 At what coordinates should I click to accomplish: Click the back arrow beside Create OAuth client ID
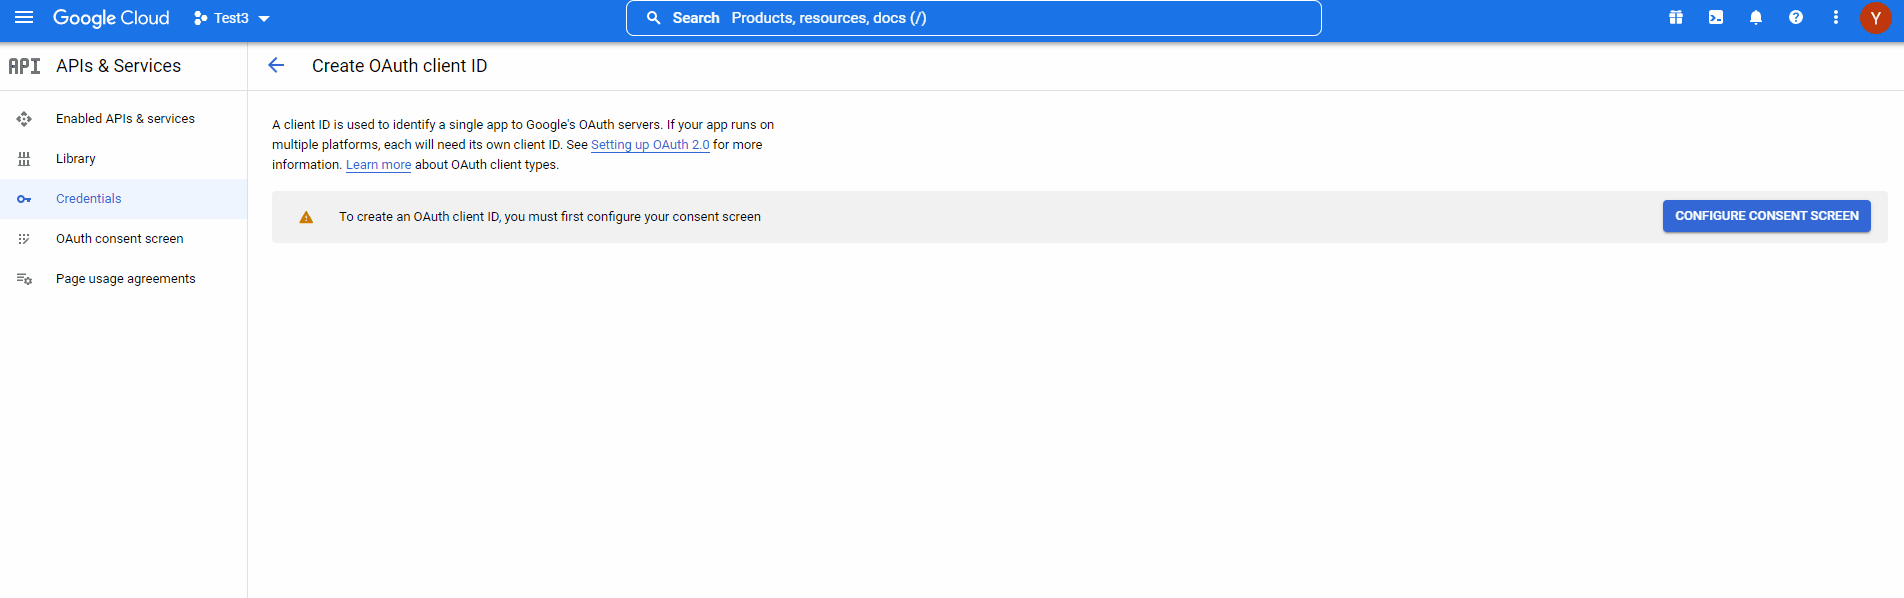(276, 66)
